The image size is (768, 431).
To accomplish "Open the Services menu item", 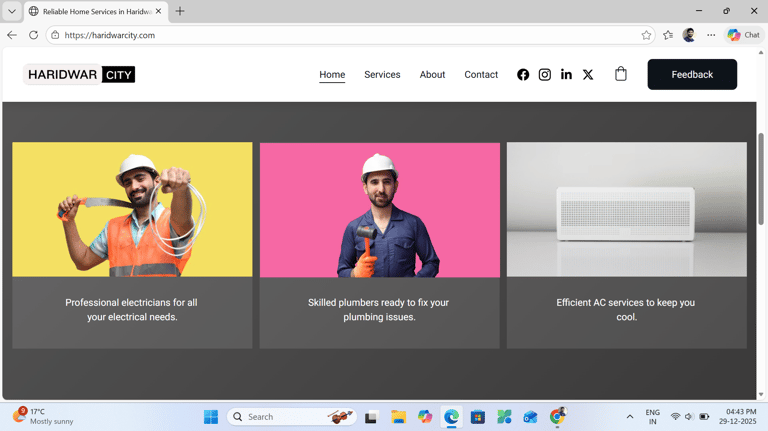I will 382,74.
